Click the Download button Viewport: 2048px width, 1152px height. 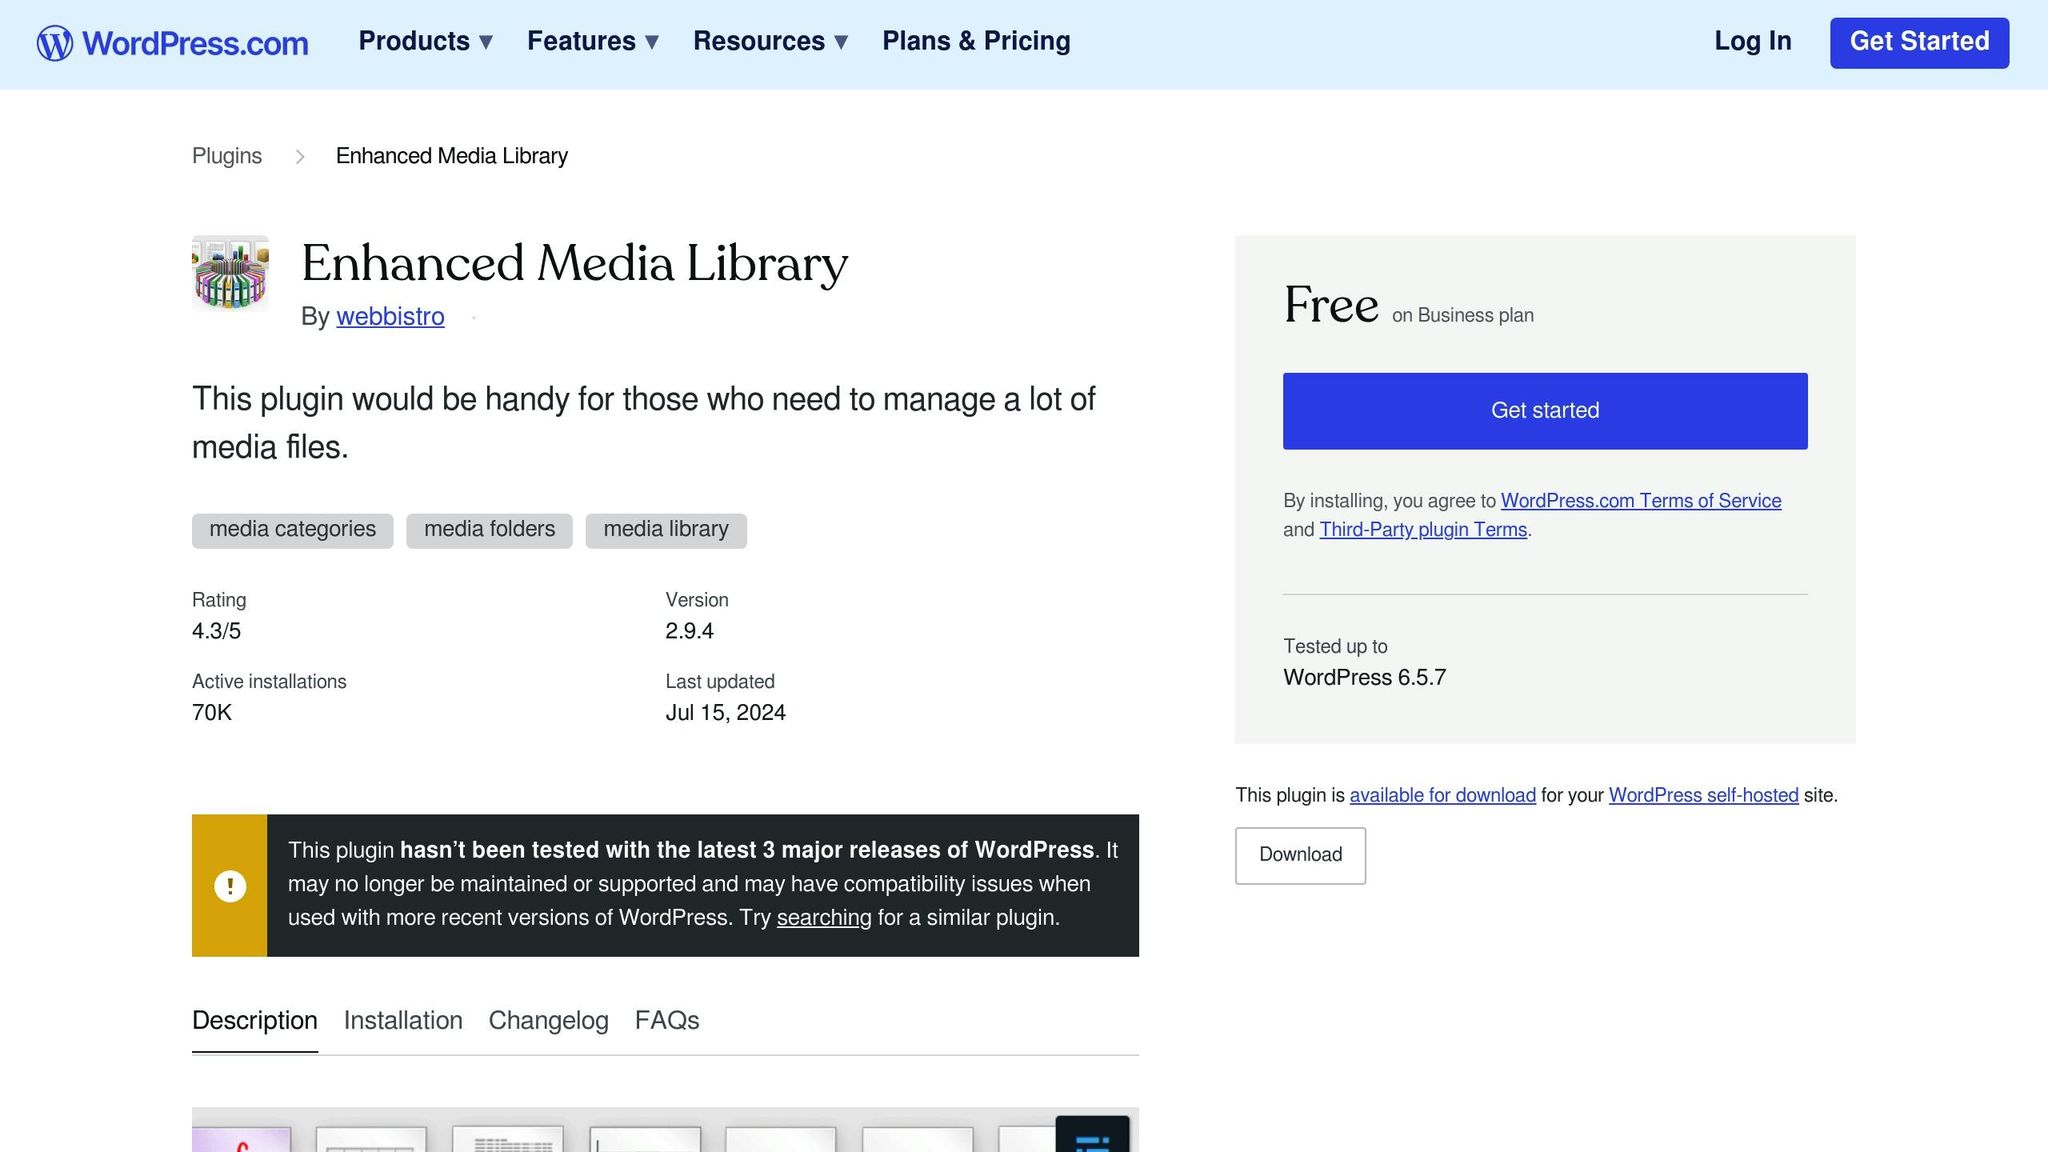1300,855
